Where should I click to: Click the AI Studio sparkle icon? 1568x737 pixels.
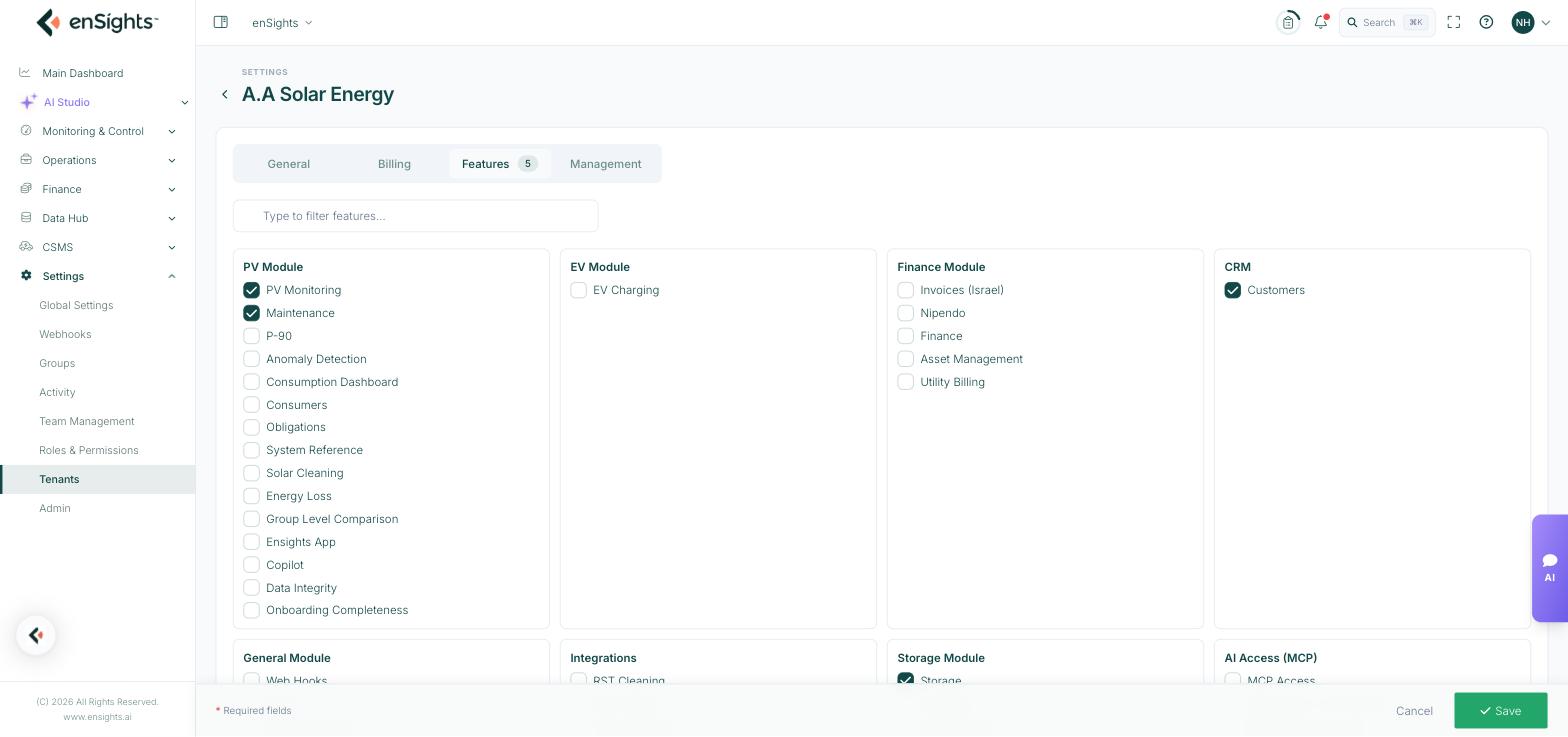point(28,102)
